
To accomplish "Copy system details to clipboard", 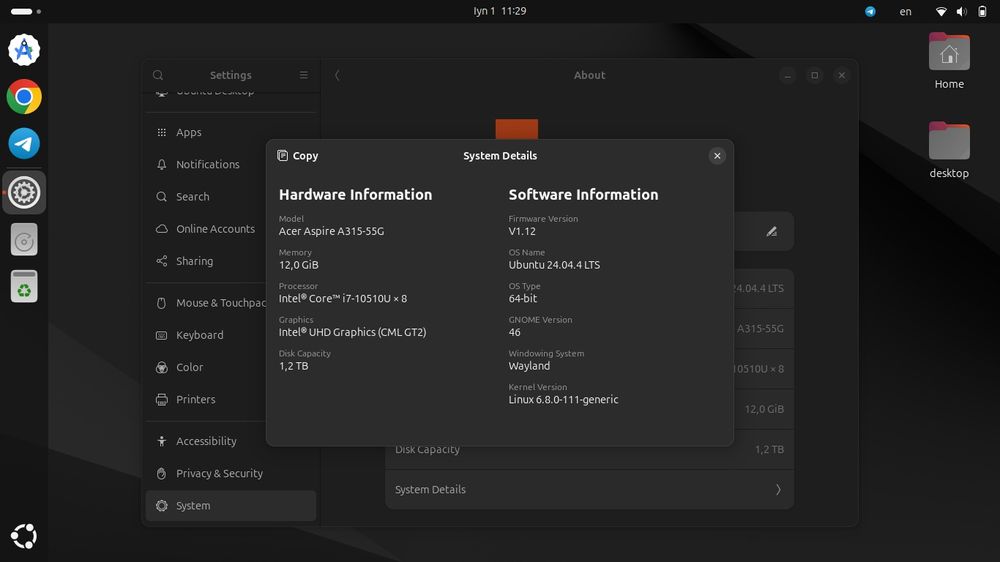I will point(297,156).
